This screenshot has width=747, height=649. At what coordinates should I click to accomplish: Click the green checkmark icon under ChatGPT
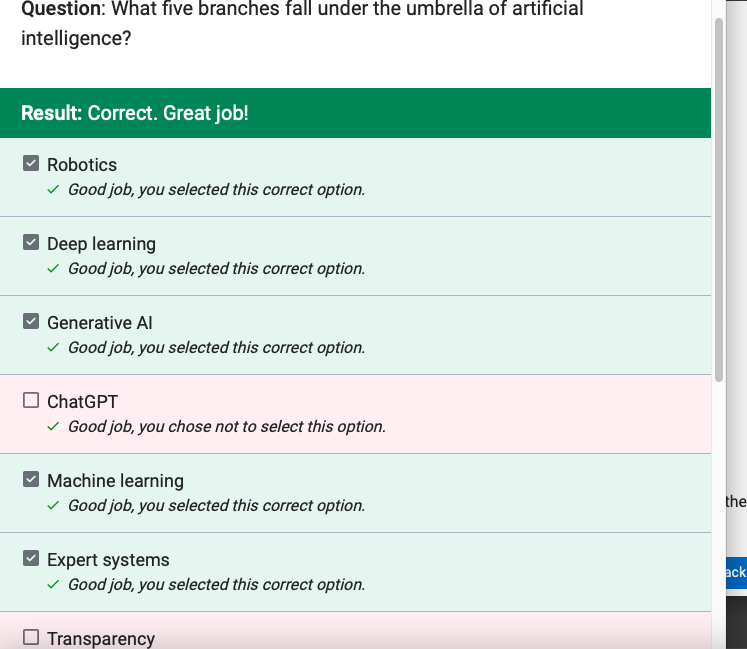click(53, 426)
